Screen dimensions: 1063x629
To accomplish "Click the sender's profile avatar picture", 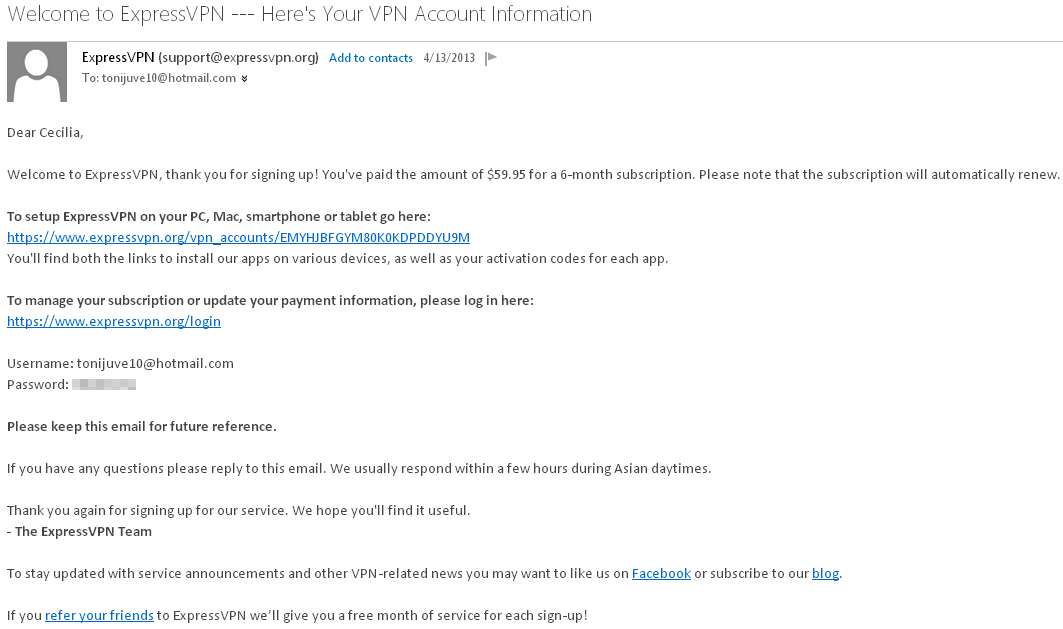I will 37,72.
